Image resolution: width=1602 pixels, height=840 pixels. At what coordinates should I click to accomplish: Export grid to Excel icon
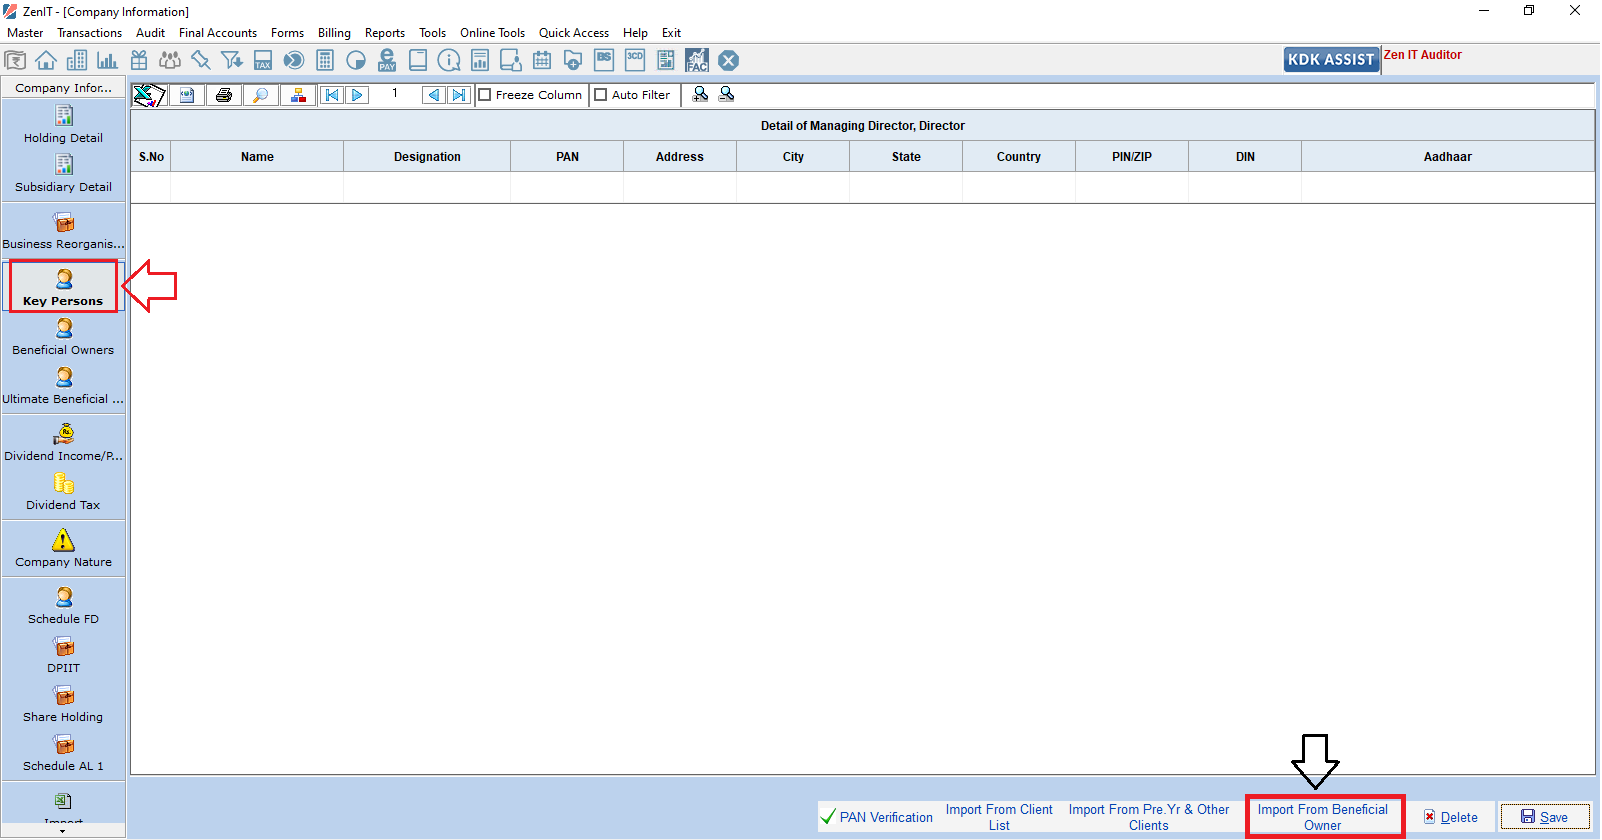coord(149,95)
